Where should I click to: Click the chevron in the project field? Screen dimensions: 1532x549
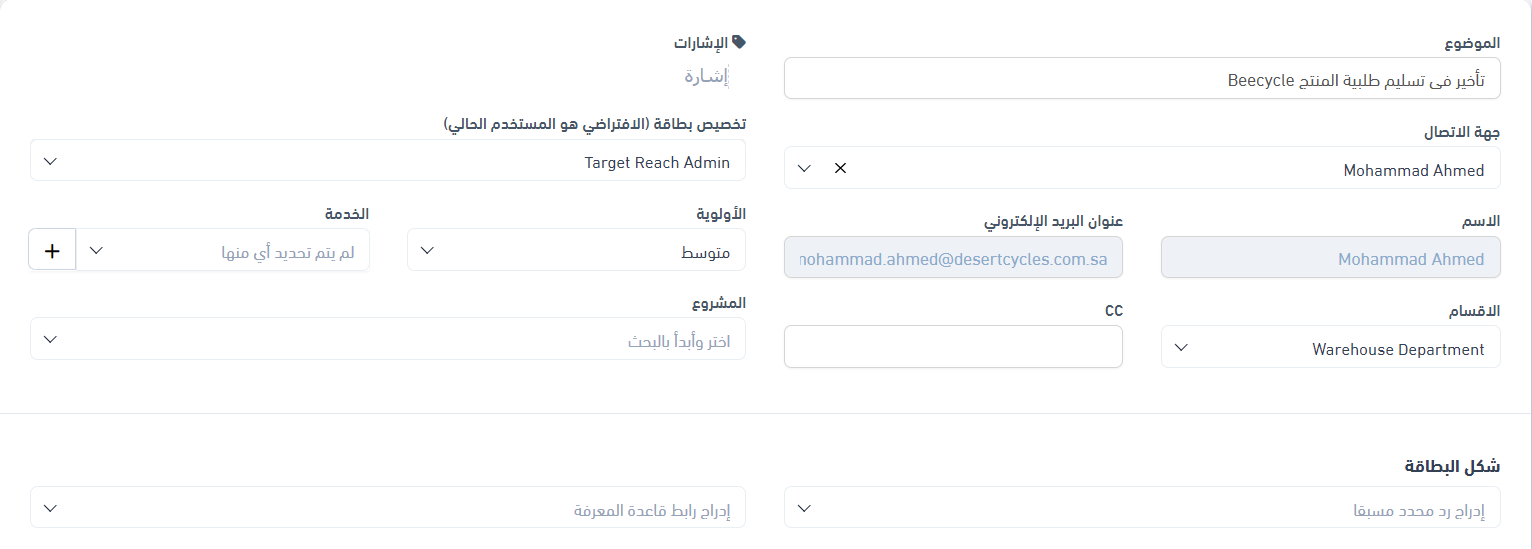point(50,340)
